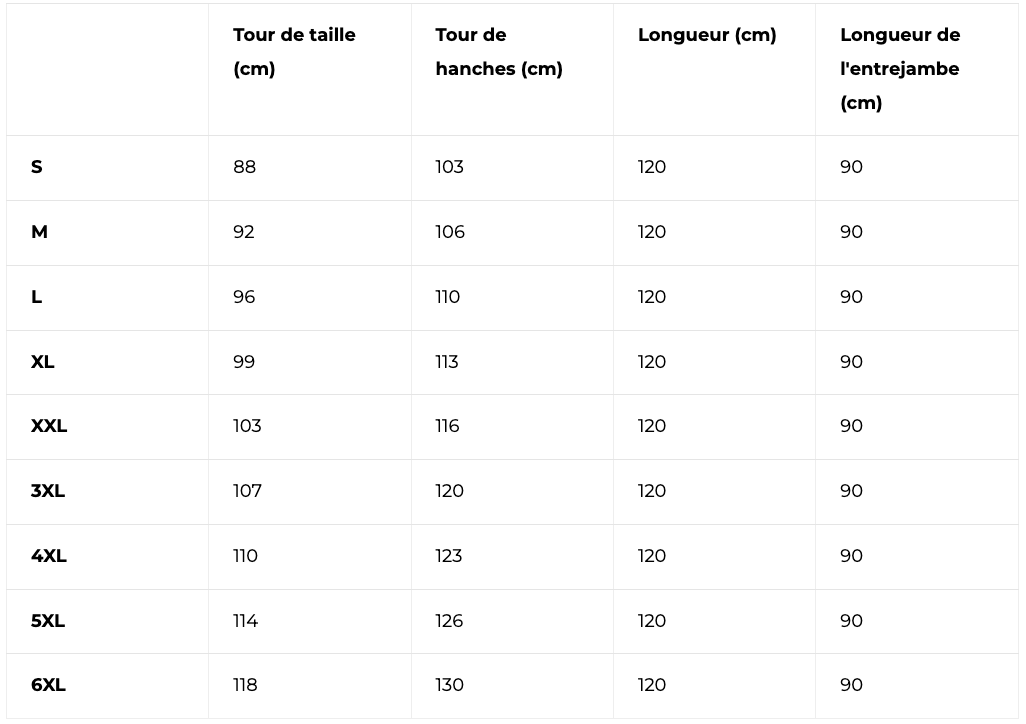
Task: Click the XXL size row label
Action: (x=49, y=426)
